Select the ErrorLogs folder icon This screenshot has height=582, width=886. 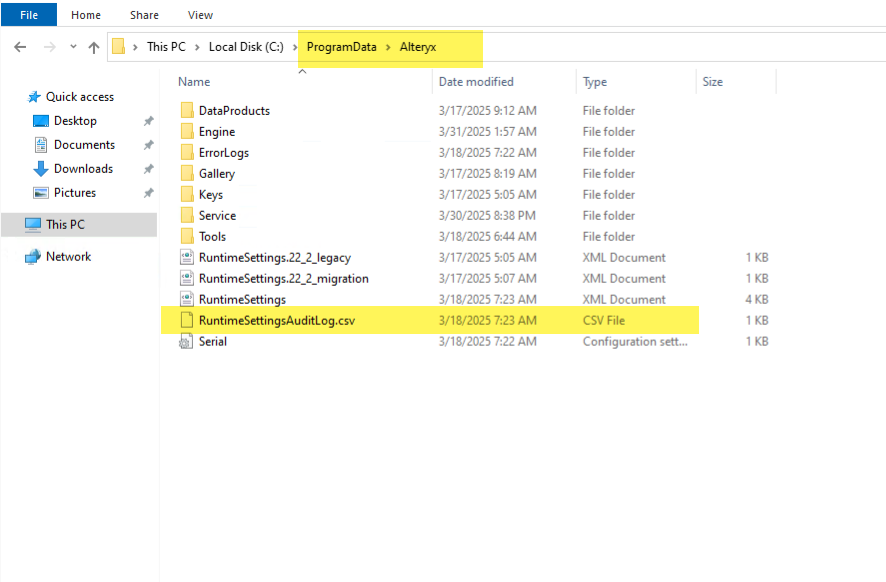[x=190, y=152]
